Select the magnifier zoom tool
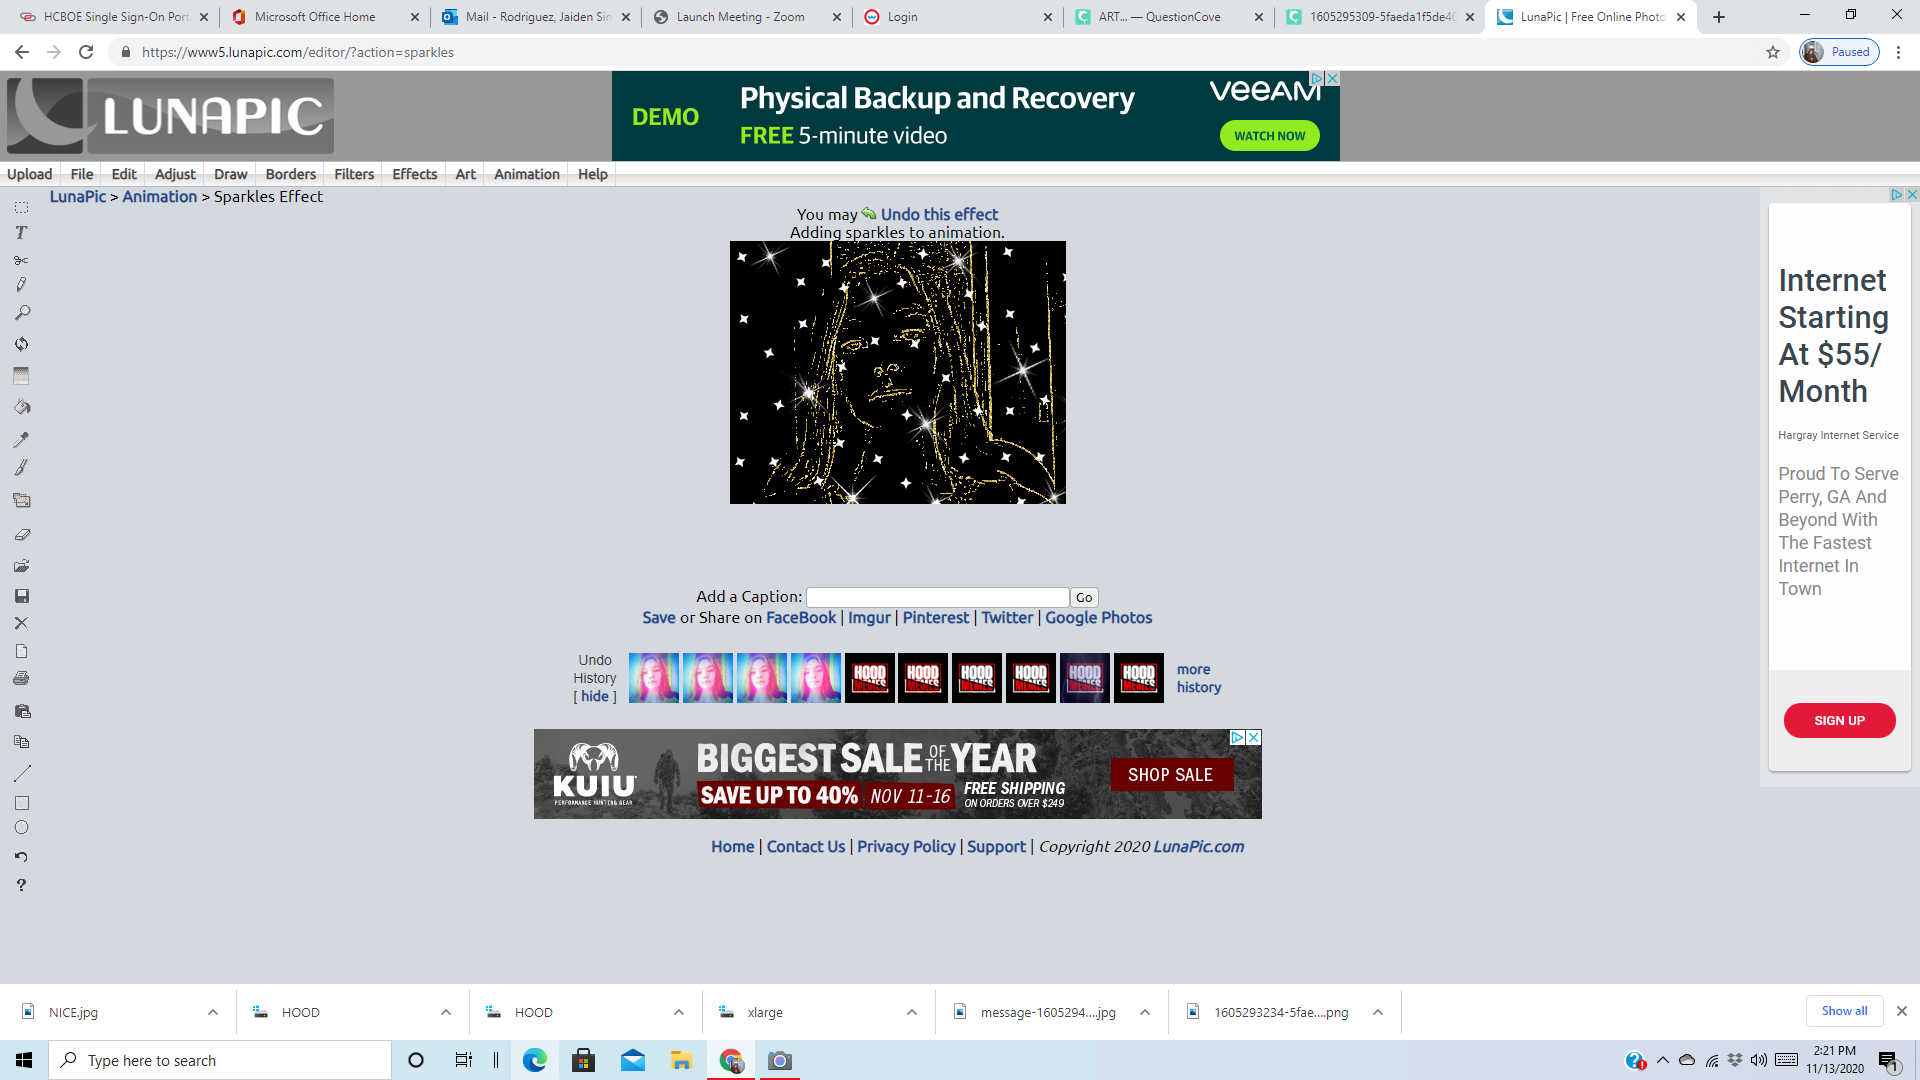Screen dimensions: 1920x1080 [21, 313]
